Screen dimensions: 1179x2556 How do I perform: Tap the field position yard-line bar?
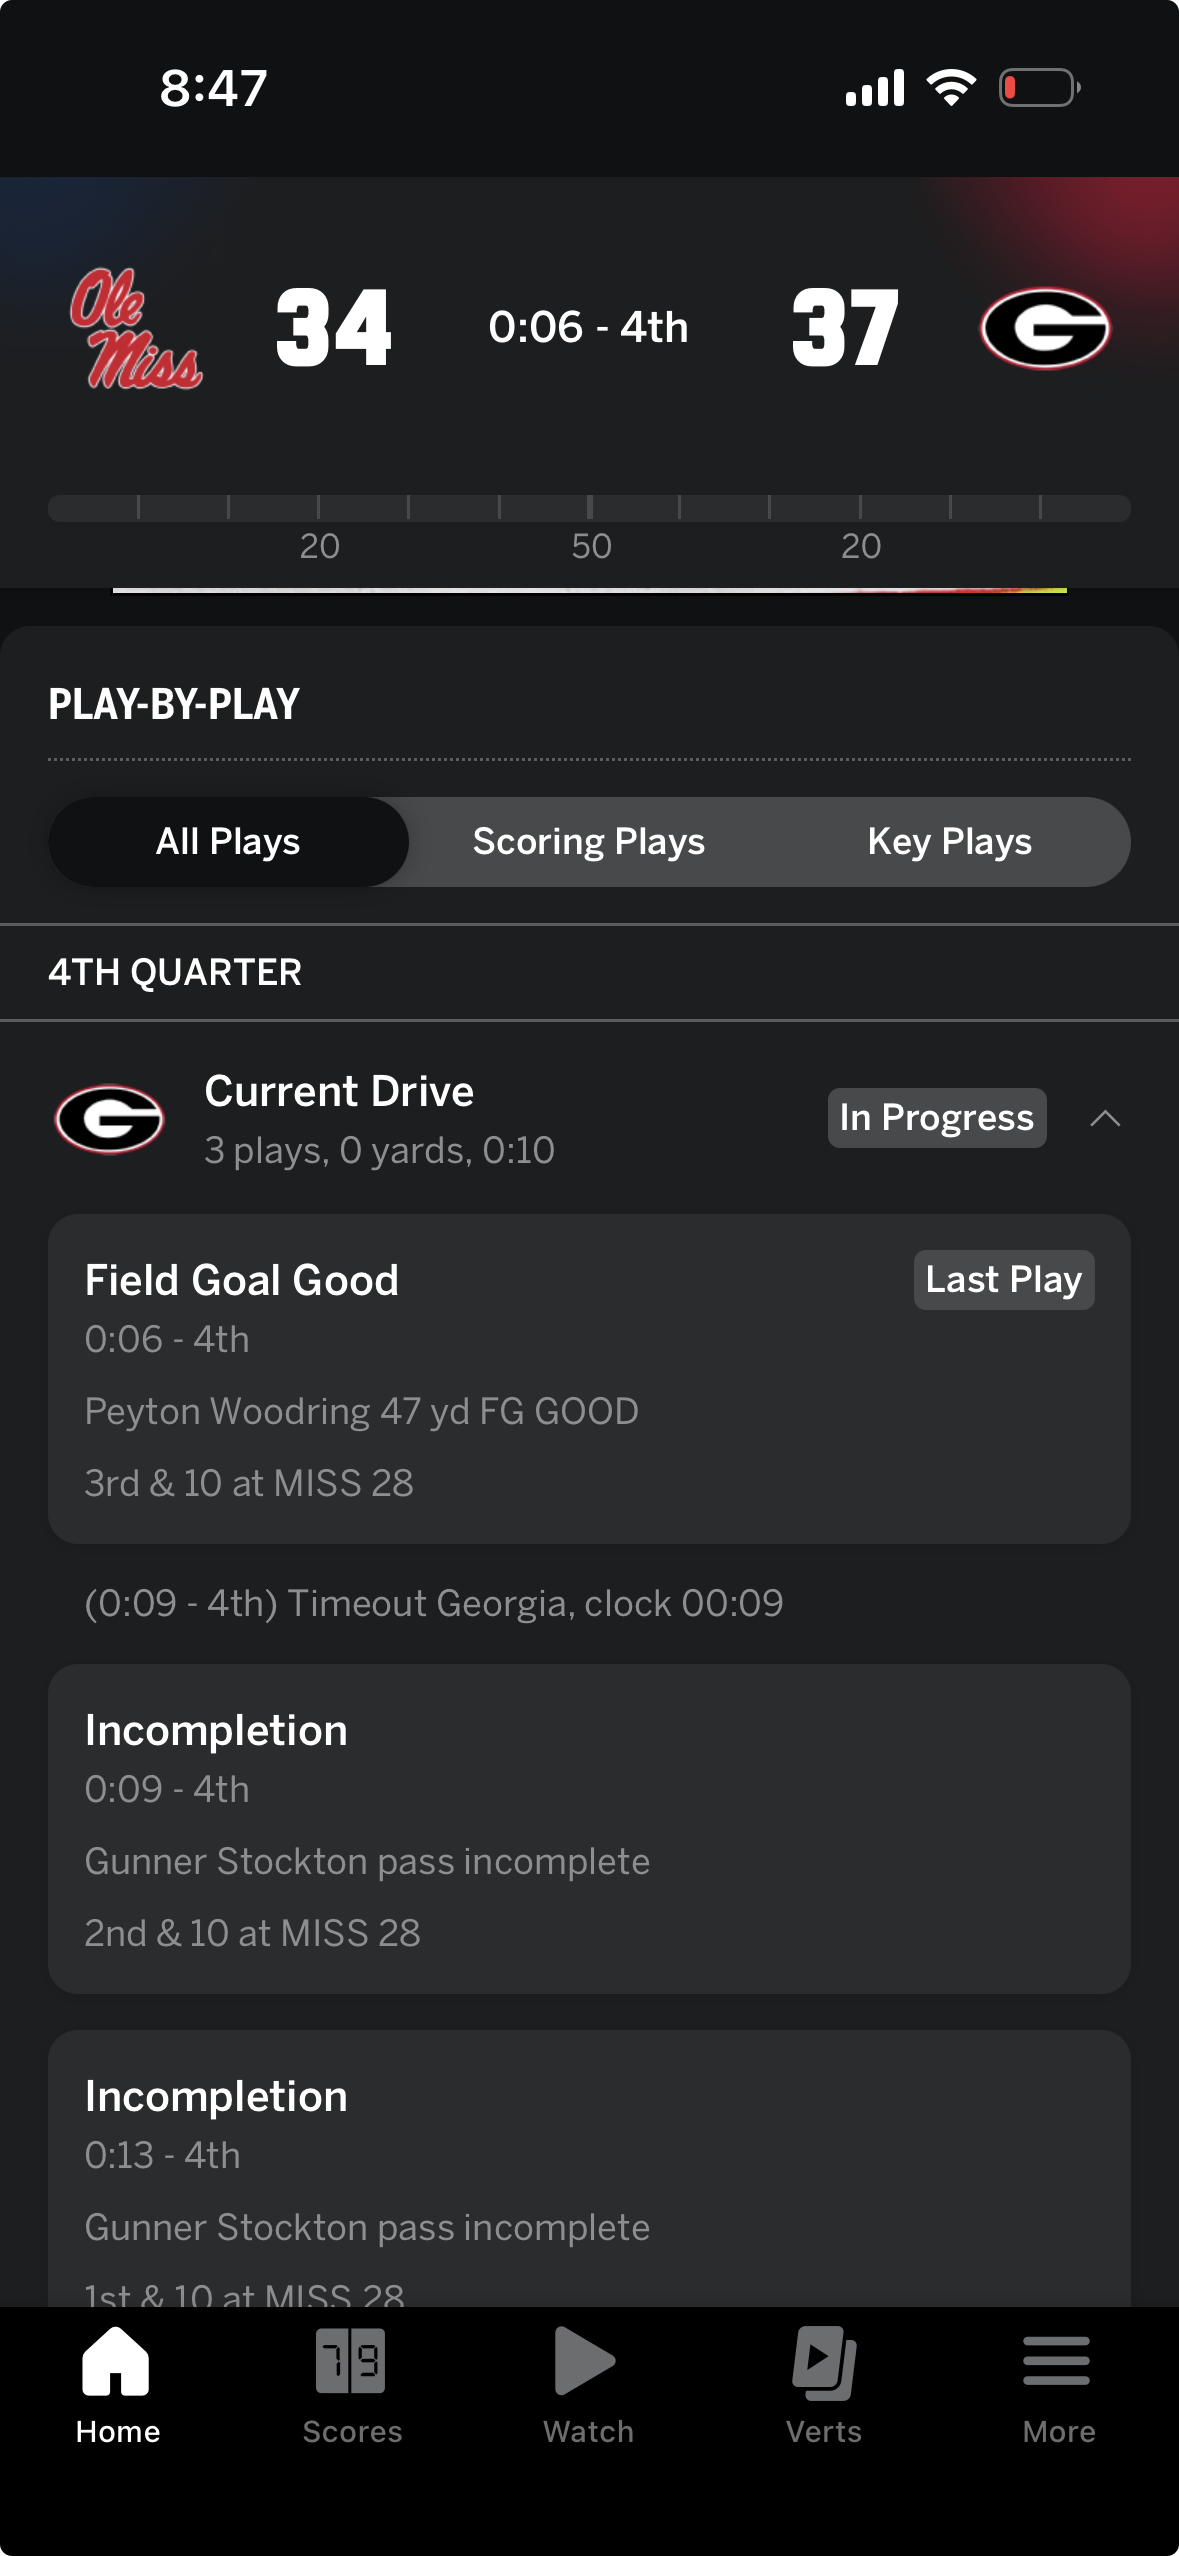[x=589, y=509]
